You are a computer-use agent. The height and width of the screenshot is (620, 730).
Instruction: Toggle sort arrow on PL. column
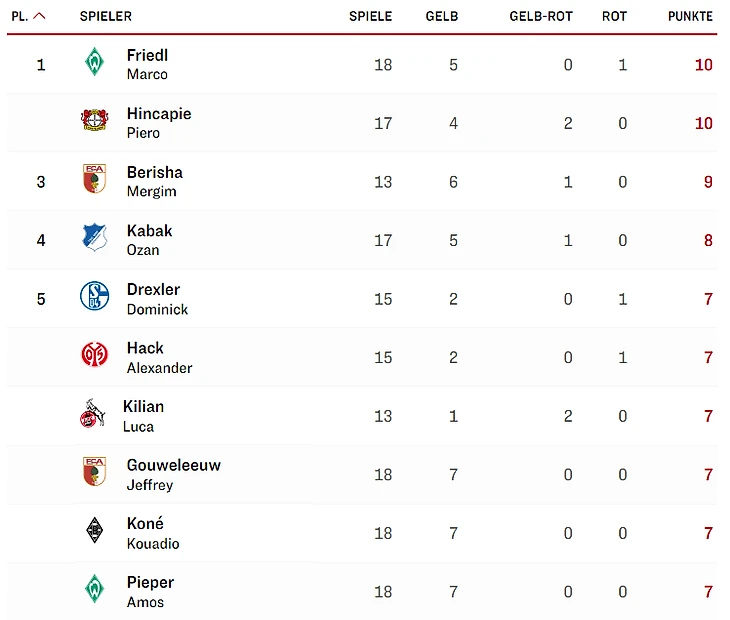[x=39, y=16]
